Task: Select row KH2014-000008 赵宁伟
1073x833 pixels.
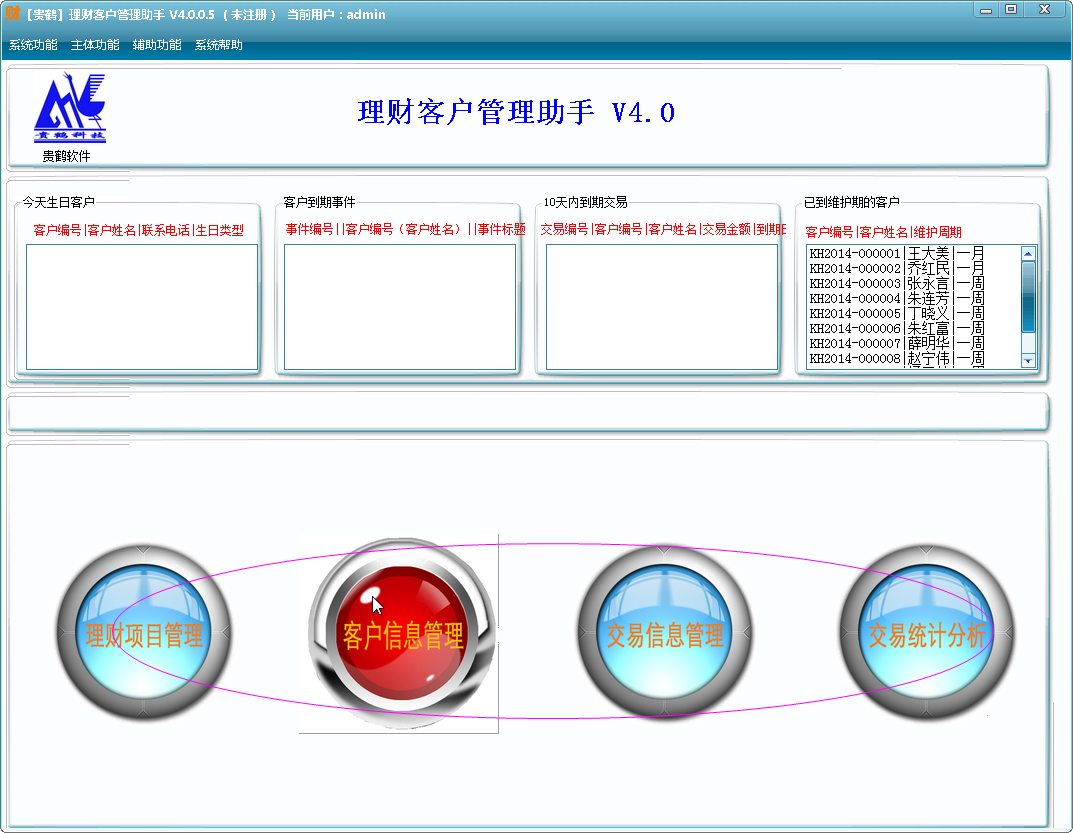Action: pyautogui.click(x=914, y=359)
